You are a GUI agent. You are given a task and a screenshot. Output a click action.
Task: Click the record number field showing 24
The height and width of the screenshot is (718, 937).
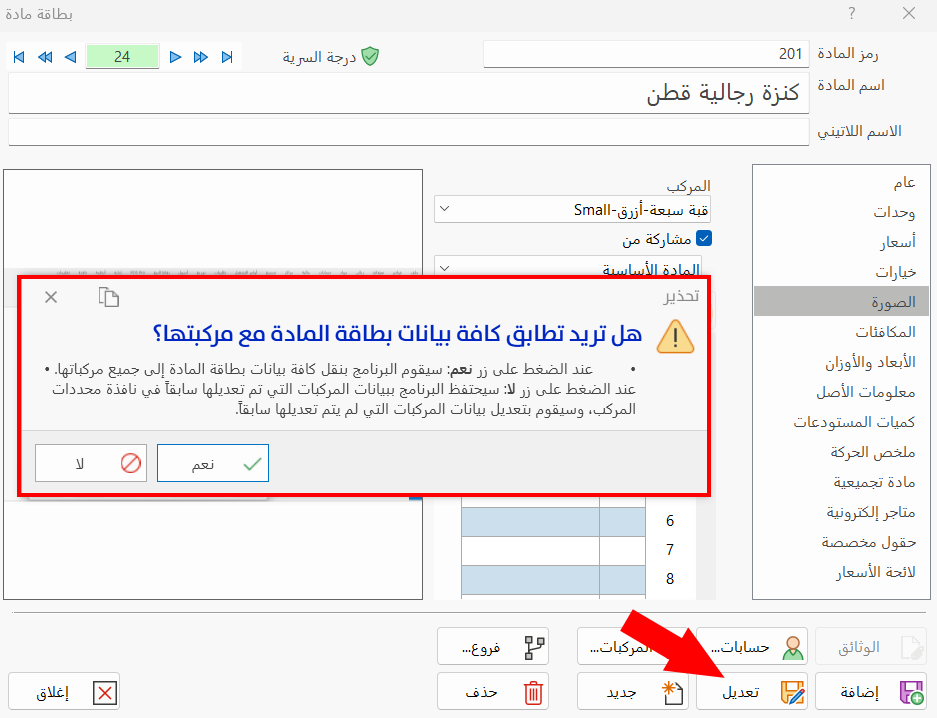point(123,57)
